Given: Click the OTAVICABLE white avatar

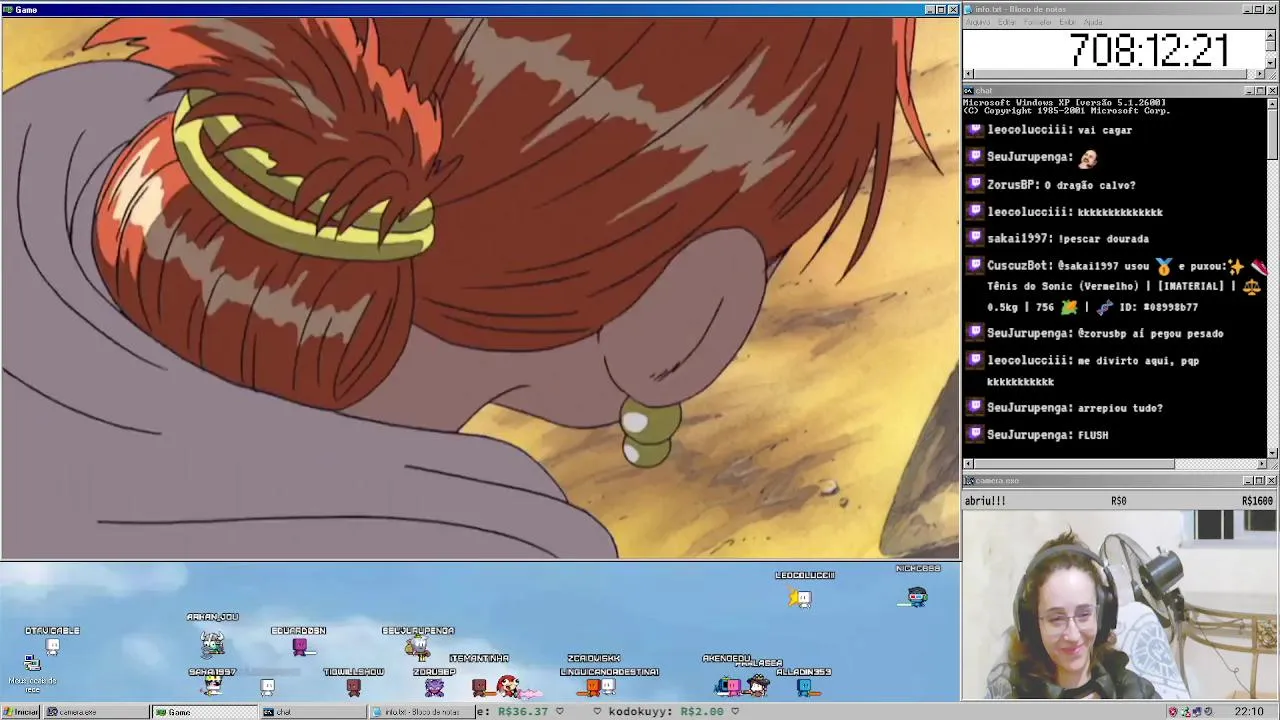Looking at the screenshot, I should tap(52, 646).
